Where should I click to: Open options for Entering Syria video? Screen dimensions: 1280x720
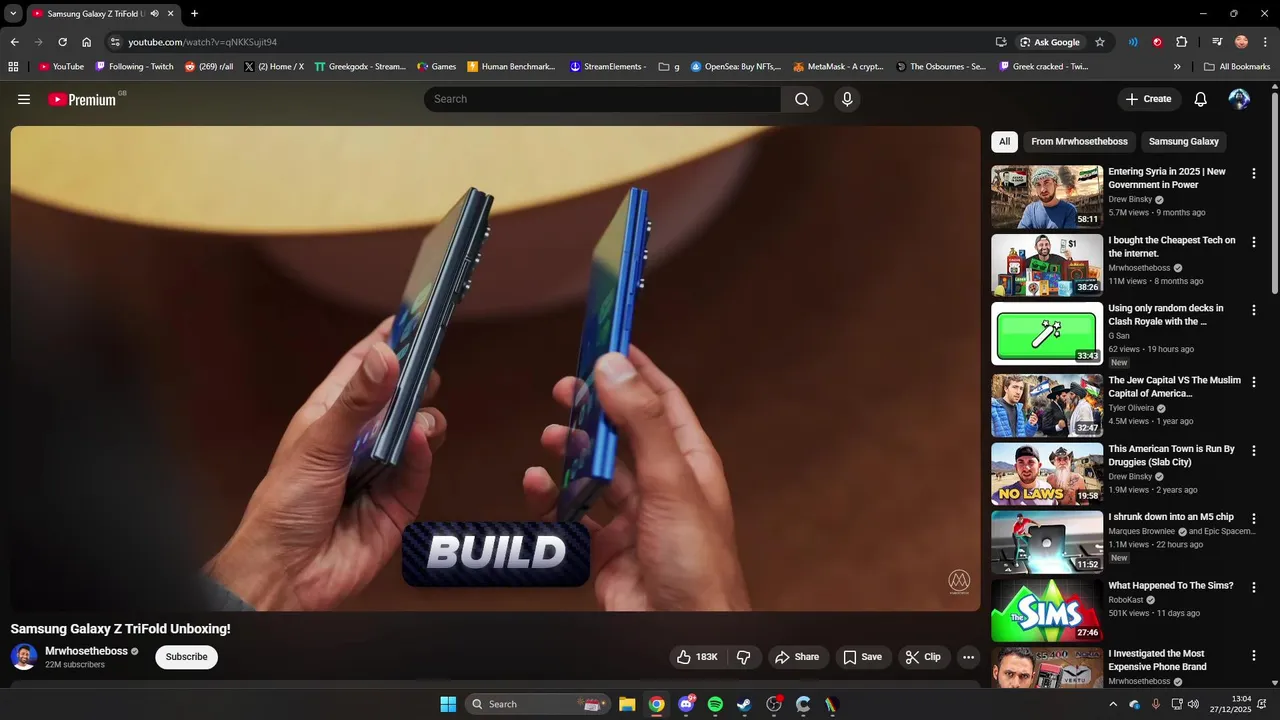tap(1254, 173)
